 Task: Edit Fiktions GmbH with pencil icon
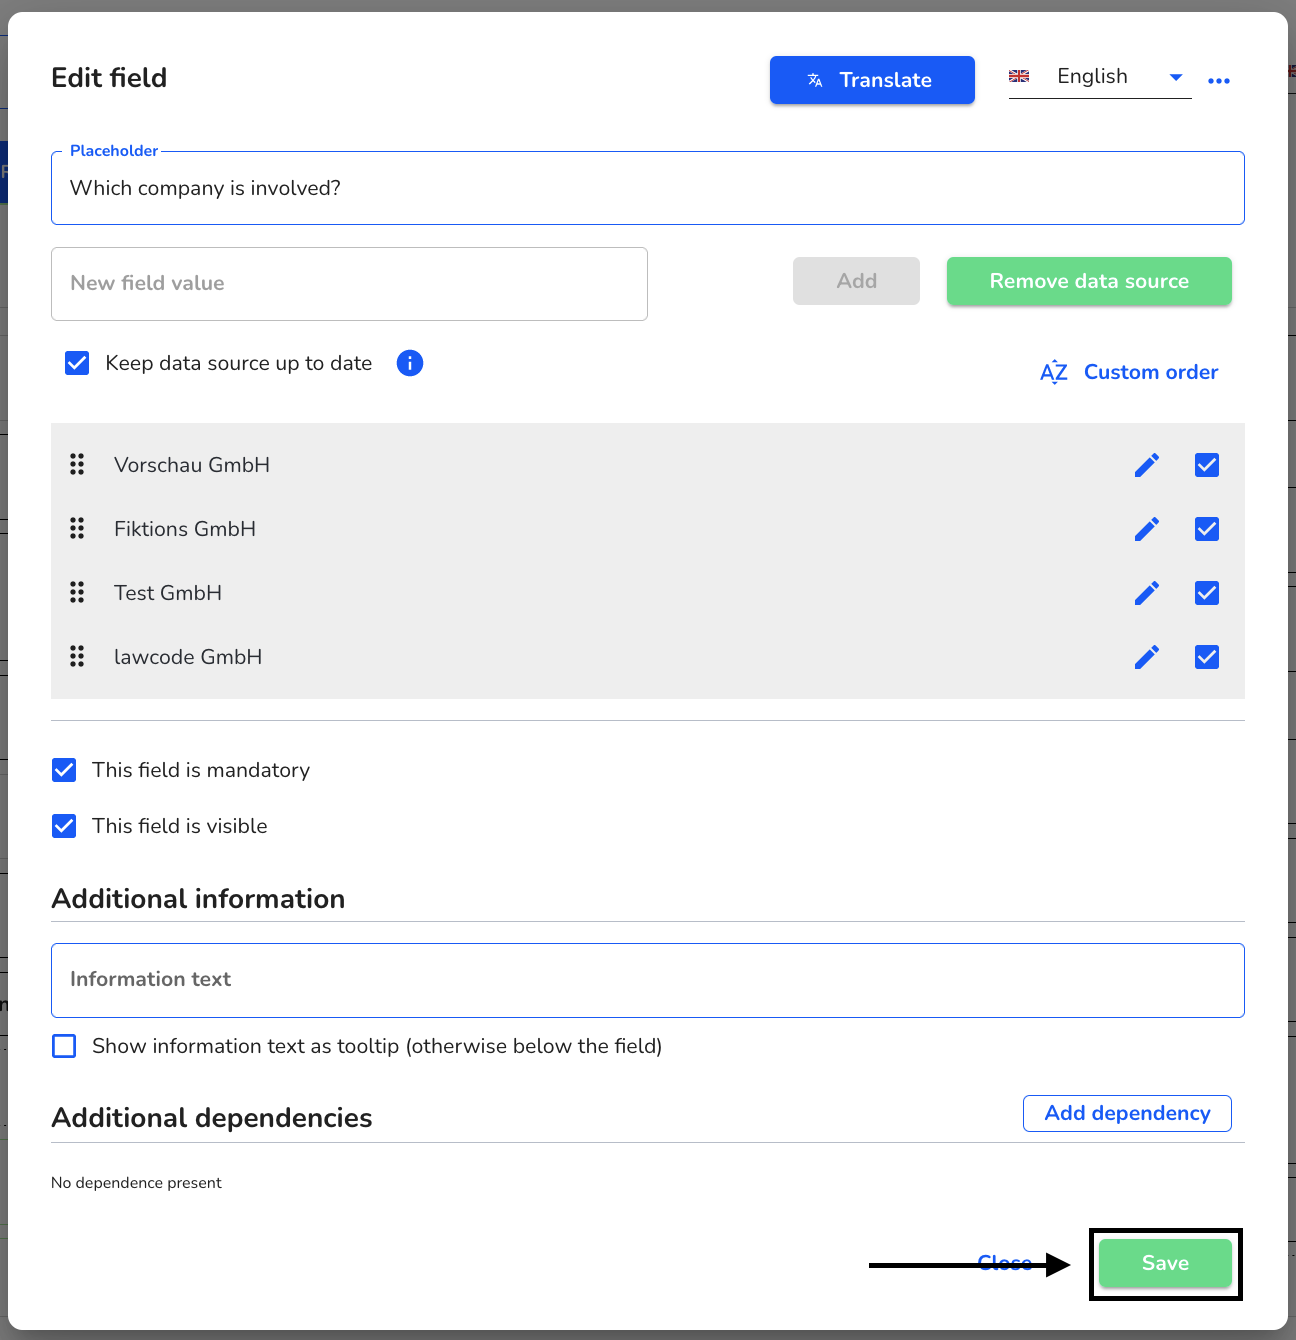point(1147,529)
